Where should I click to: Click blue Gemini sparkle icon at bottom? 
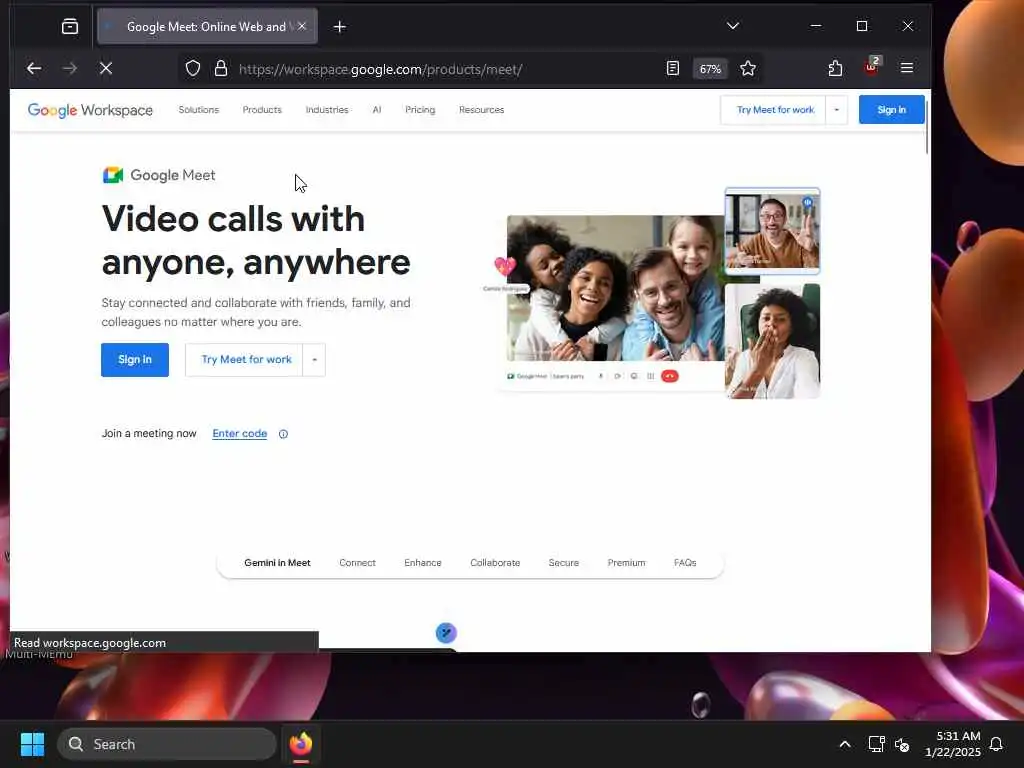[446, 633]
